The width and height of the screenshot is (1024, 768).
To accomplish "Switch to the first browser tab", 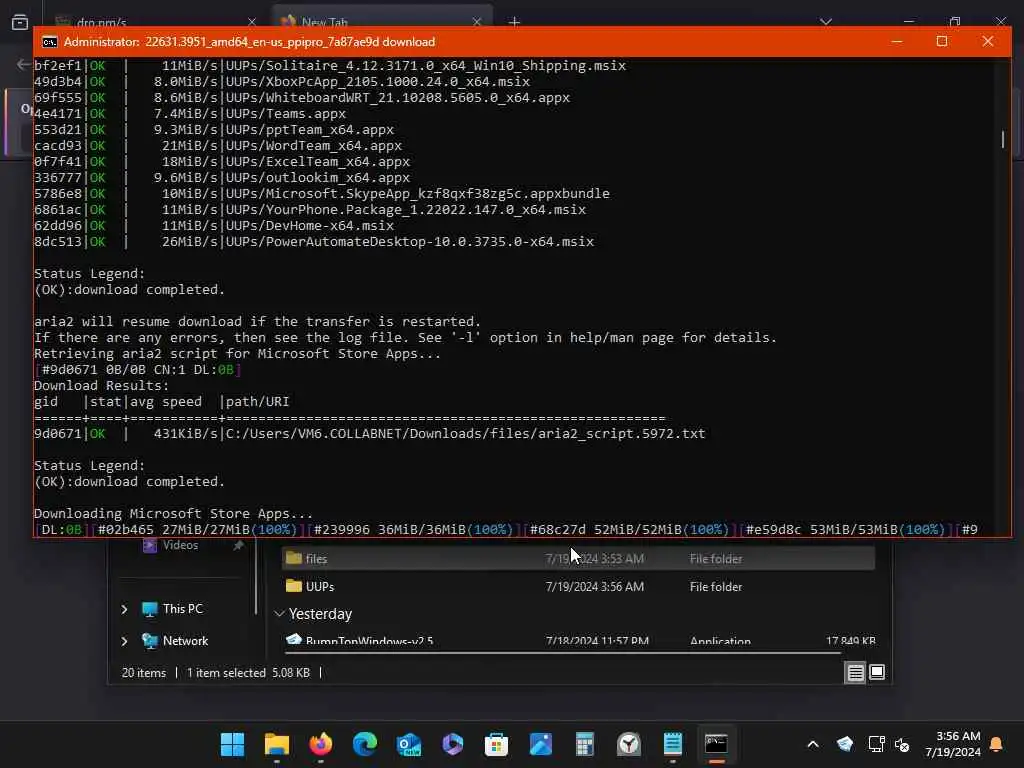I will 155,22.
